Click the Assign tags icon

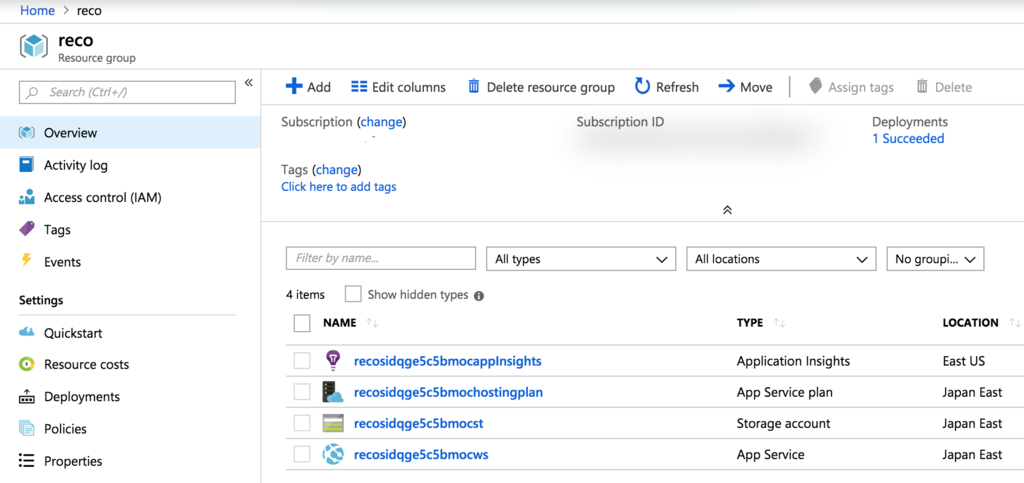pyautogui.click(x=815, y=86)
